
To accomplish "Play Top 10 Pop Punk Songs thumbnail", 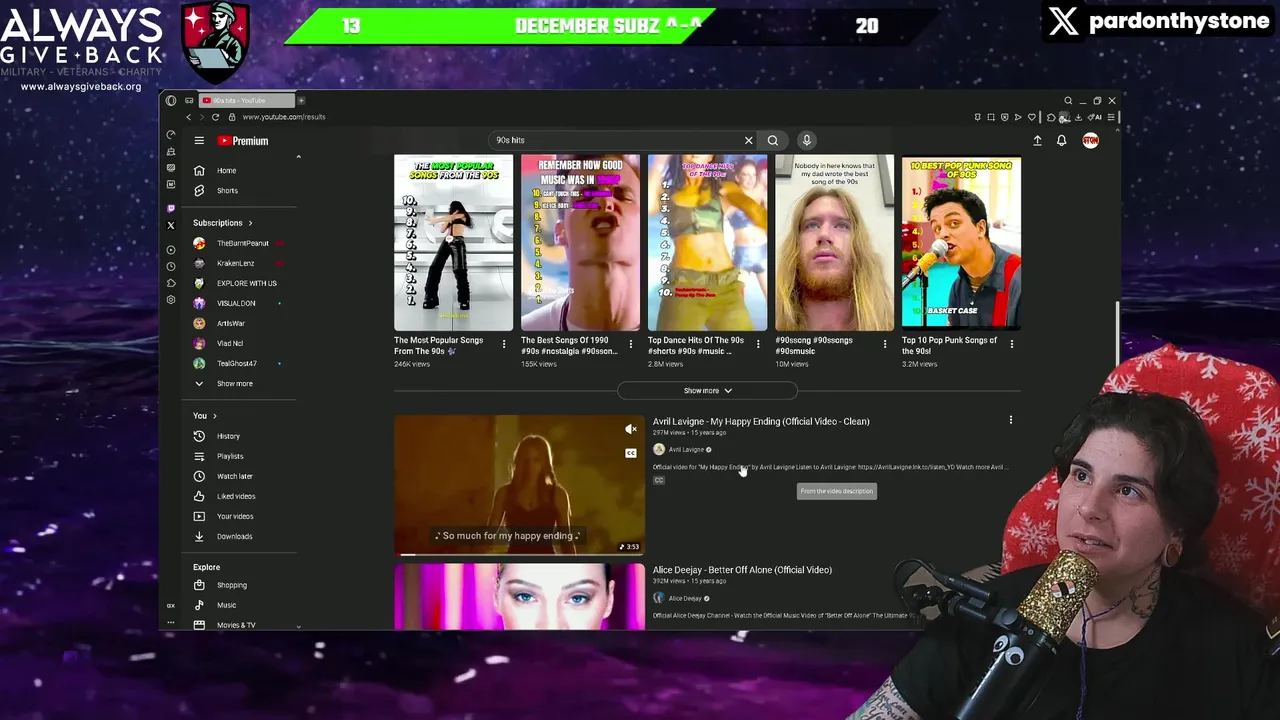I will coord(961,243).
